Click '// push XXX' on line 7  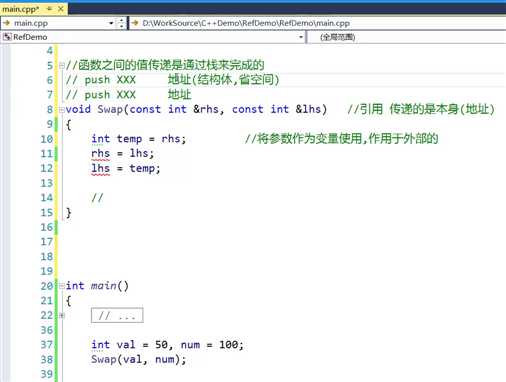point(101,95)
